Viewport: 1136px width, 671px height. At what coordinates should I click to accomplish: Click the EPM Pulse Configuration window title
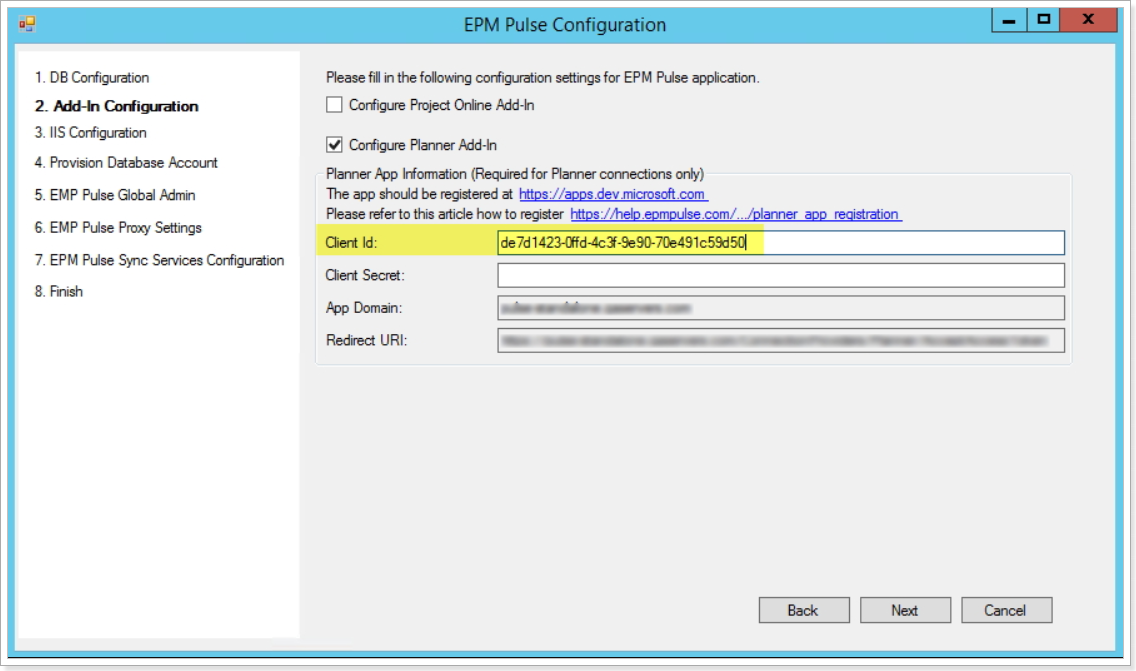point(565,25)
